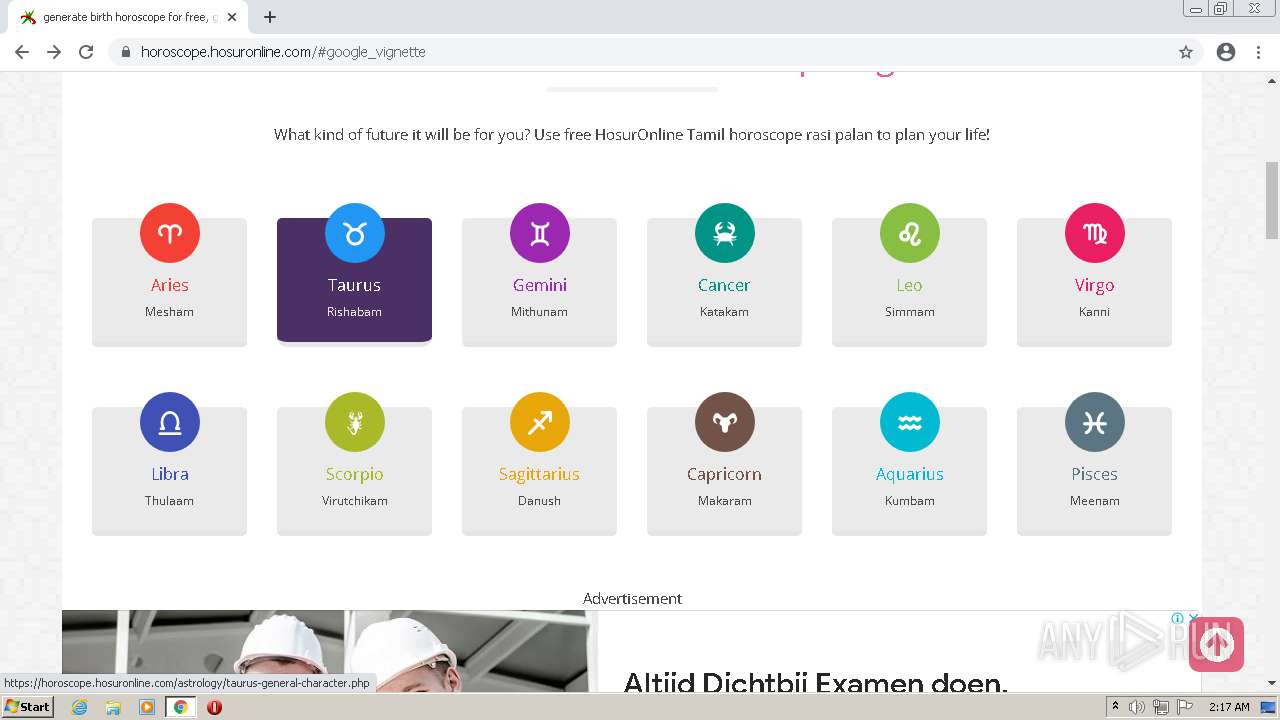
Task: Click the Virutchikam text under Scorpio
Action: click(x=354, y=501)
